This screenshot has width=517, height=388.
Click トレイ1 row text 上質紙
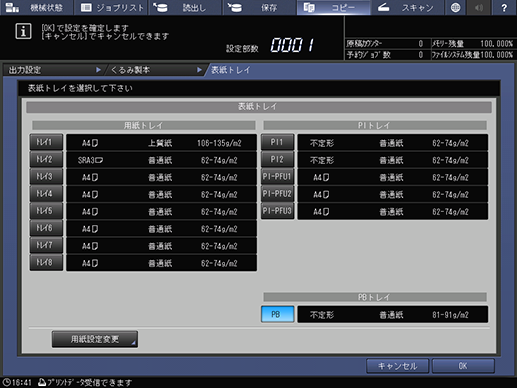click(160, 143)
